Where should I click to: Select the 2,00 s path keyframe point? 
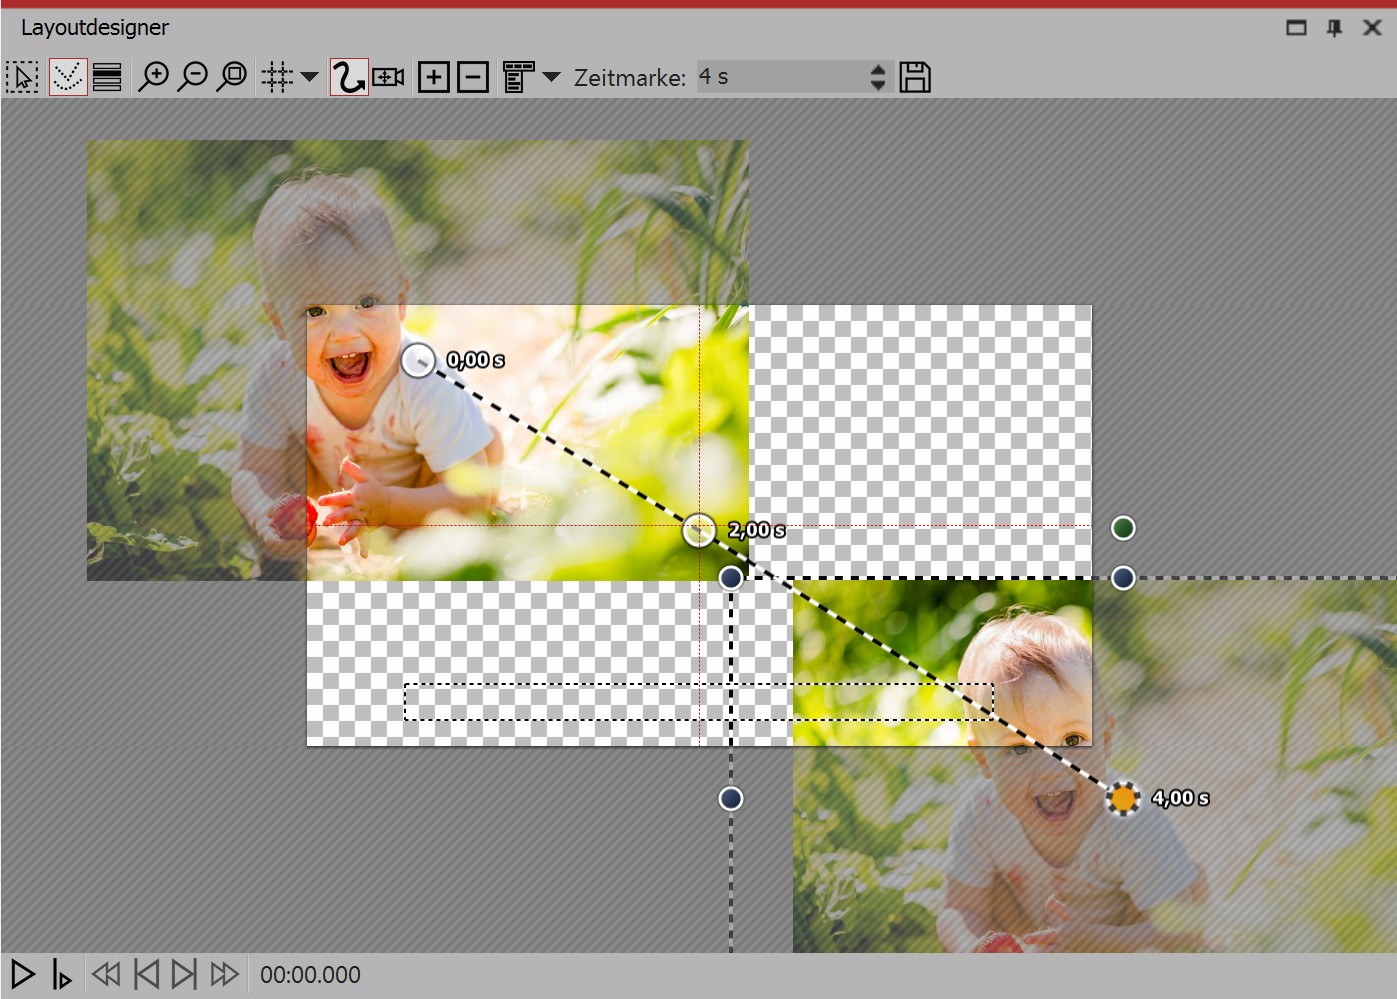(699, 530)
